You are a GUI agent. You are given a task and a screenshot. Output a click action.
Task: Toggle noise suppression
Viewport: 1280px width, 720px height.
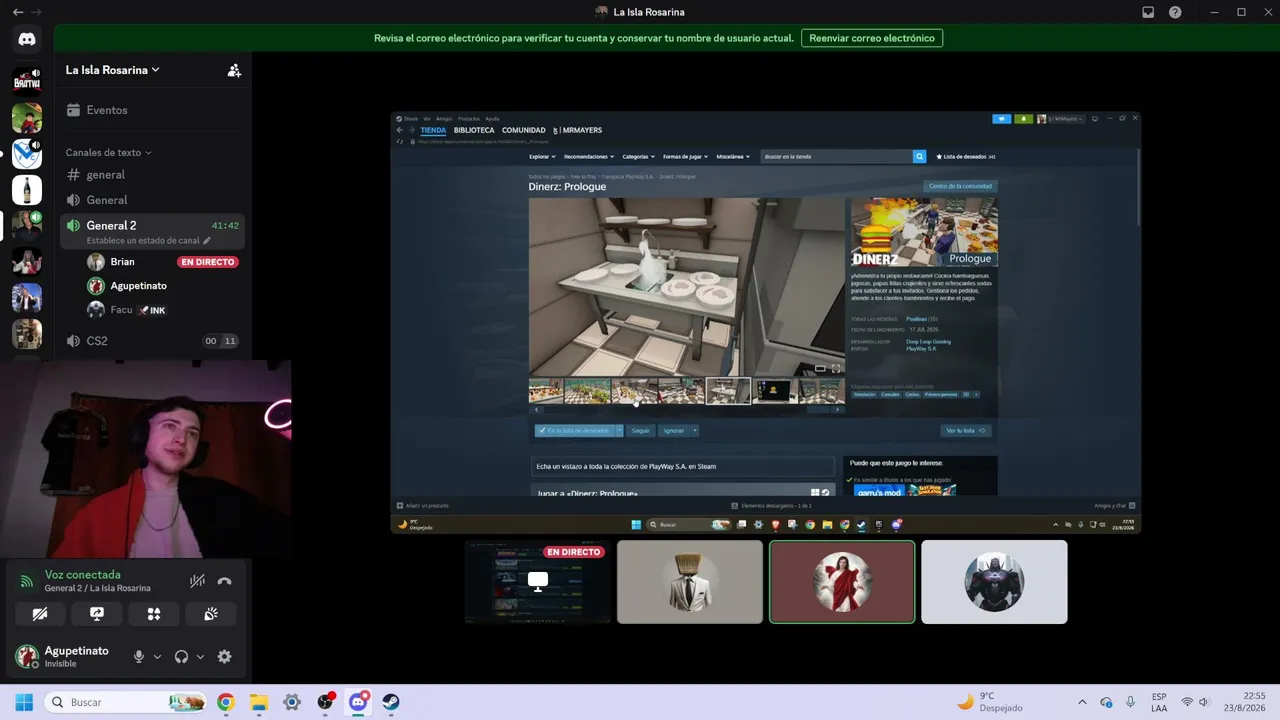(x=198, y=581)
